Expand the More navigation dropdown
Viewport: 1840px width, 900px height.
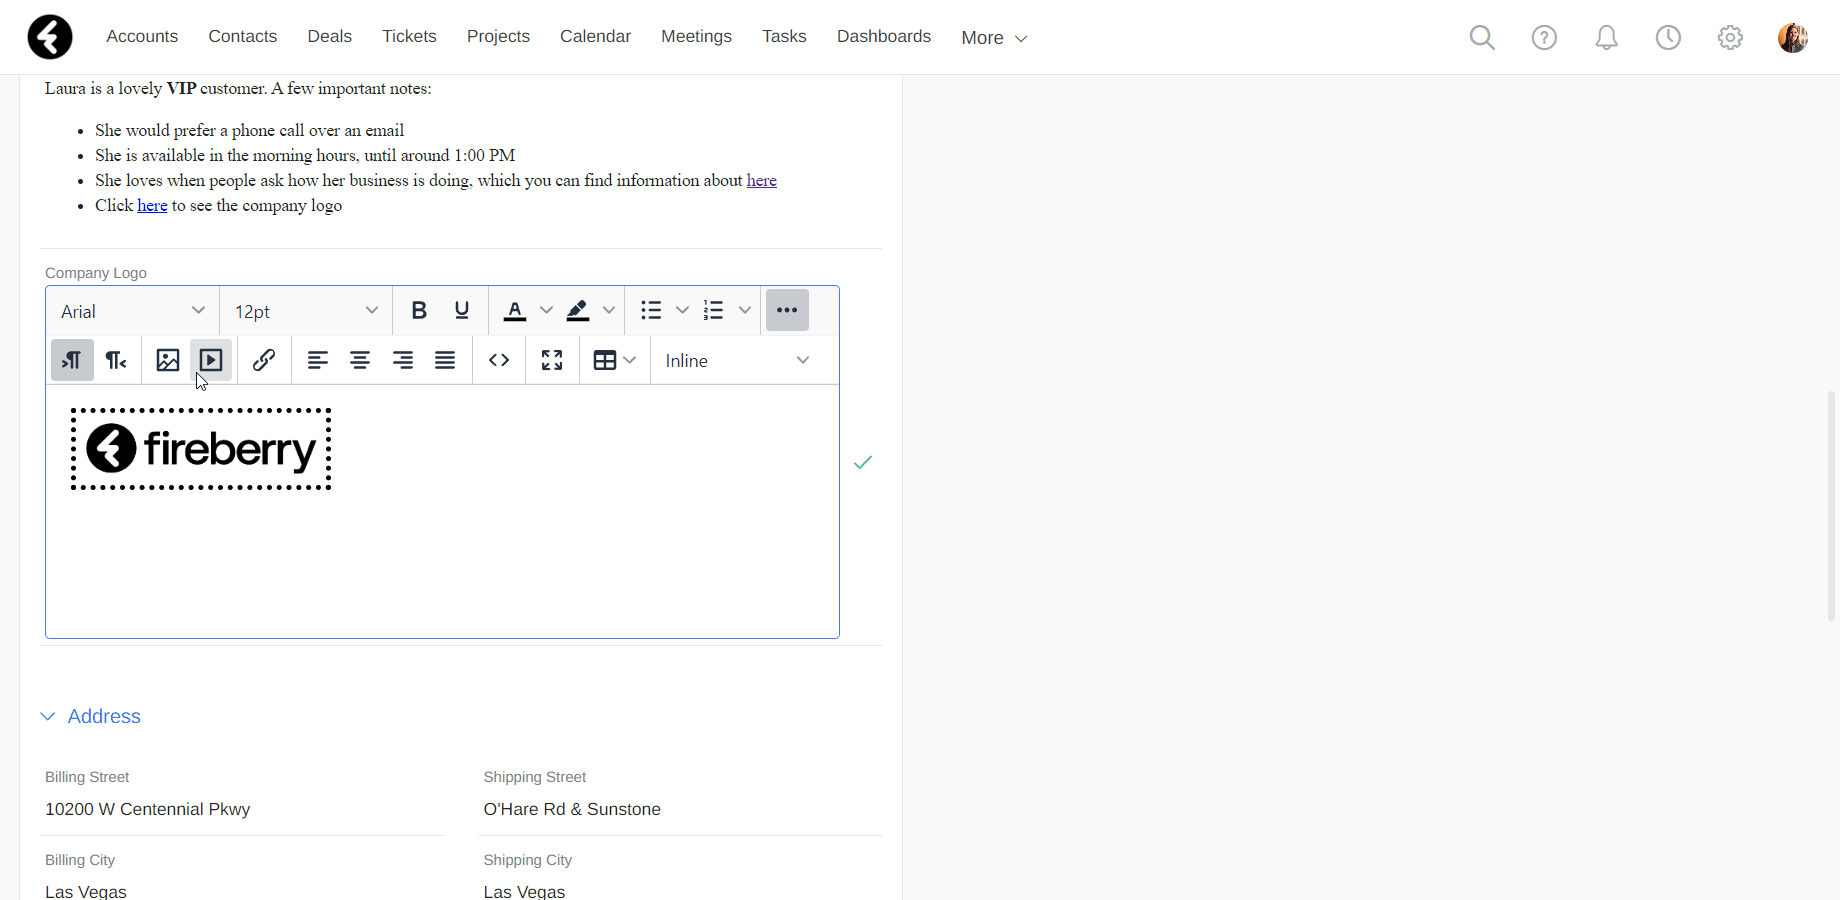(994, 38)
